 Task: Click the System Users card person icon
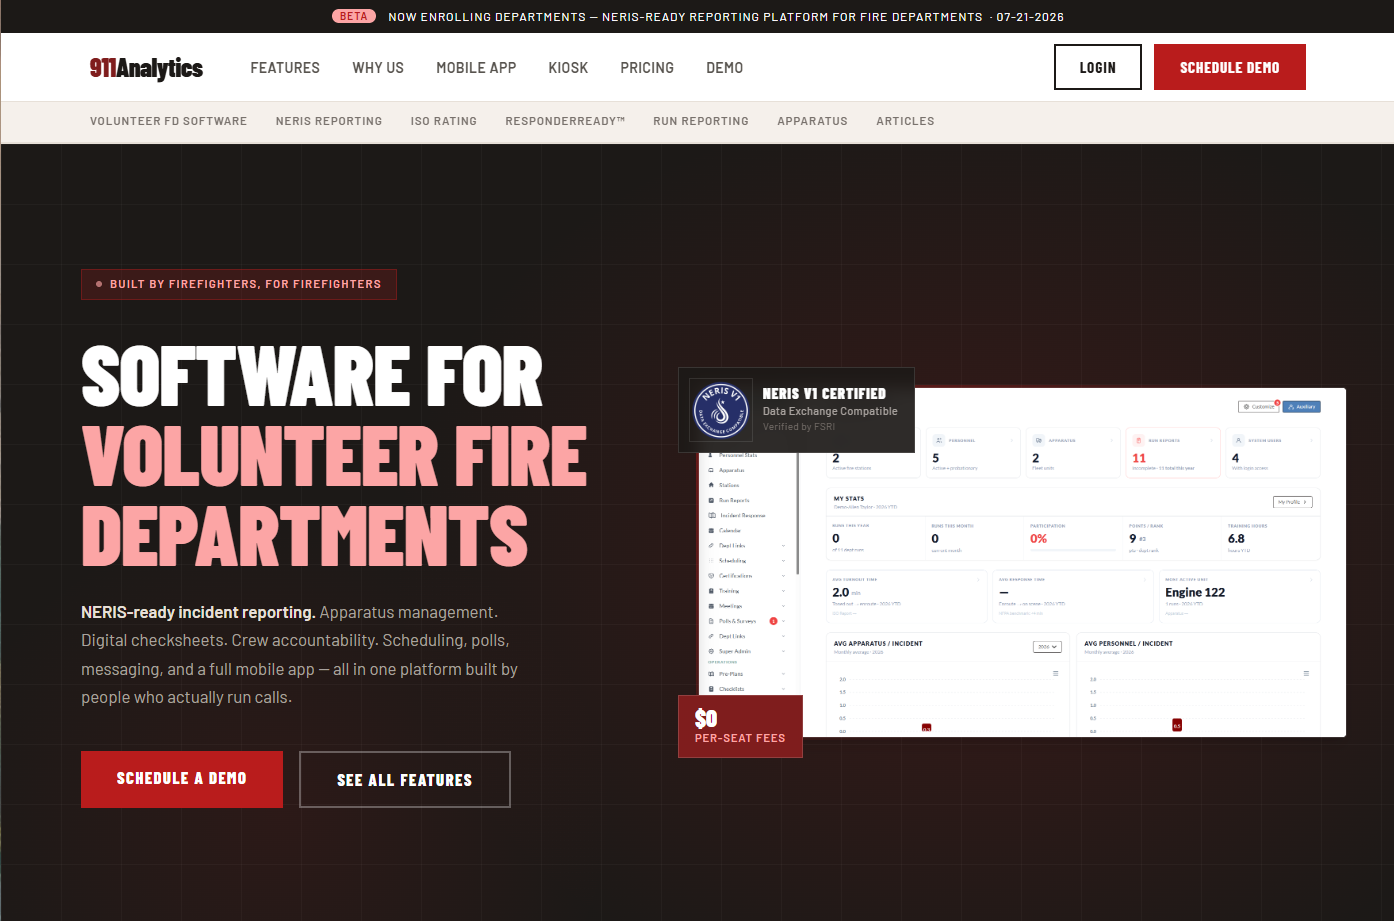1238,440
